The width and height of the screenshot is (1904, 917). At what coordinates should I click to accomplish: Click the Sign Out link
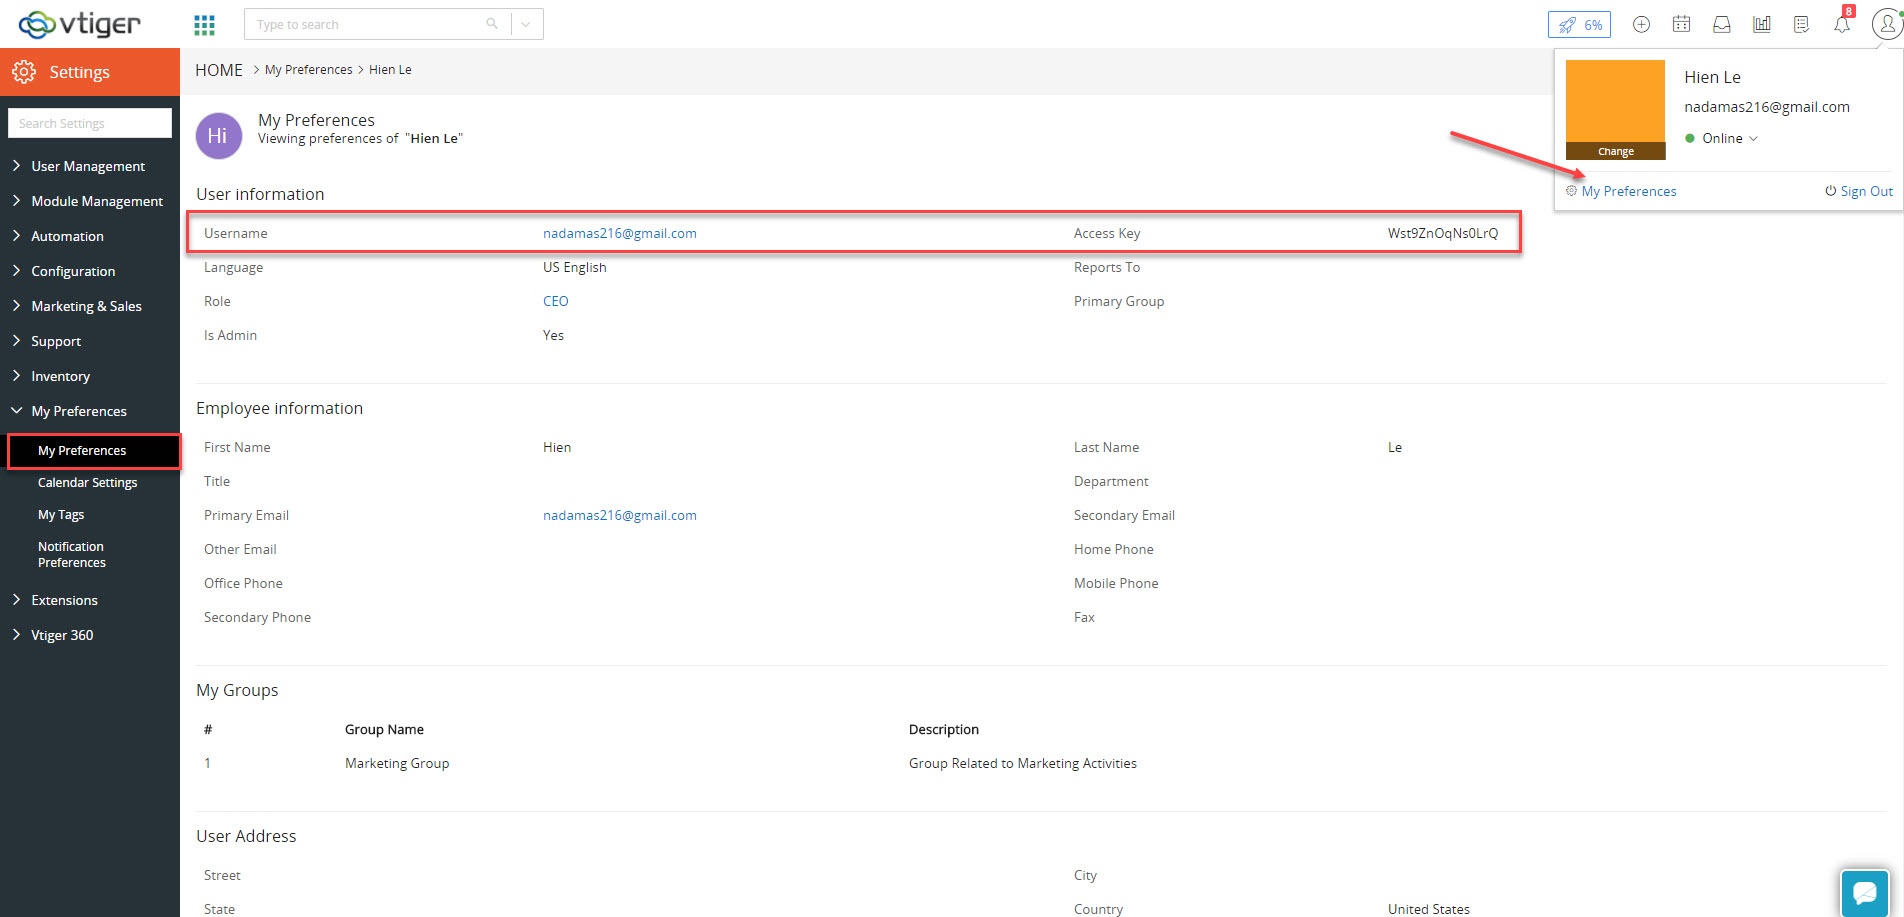pos(1859,191)
